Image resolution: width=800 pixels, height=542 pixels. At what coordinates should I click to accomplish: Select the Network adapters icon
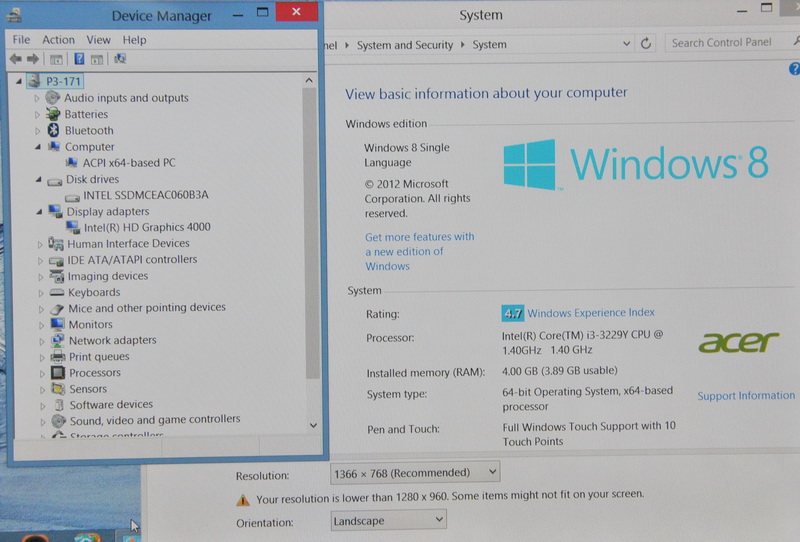click(58, 340)
